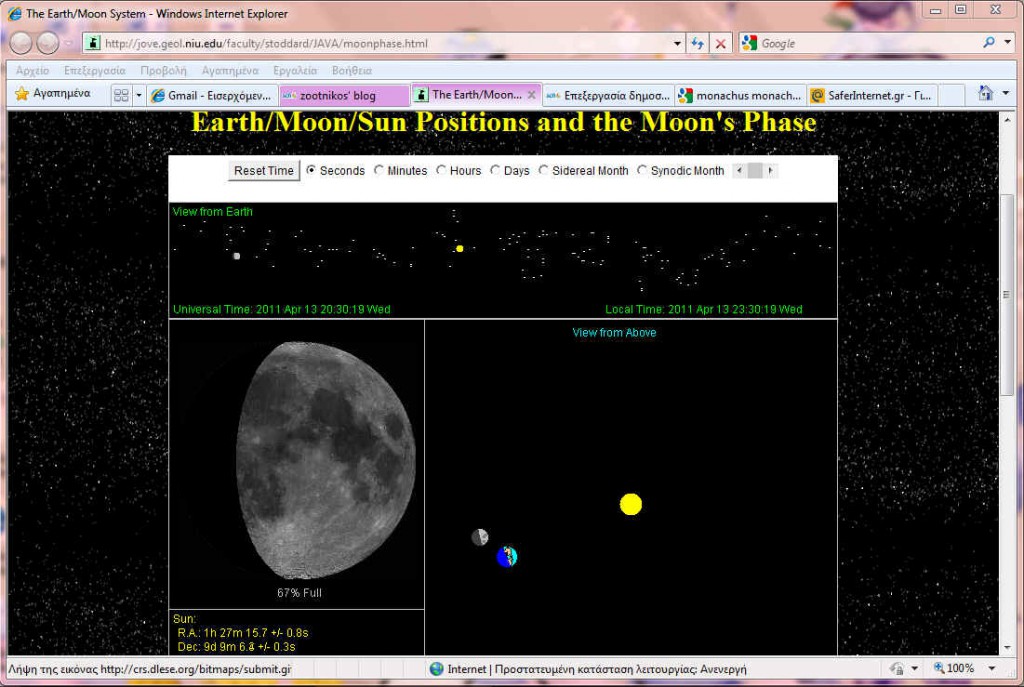
Task: Click the time speed slider thumb
Action: (755, 170)
